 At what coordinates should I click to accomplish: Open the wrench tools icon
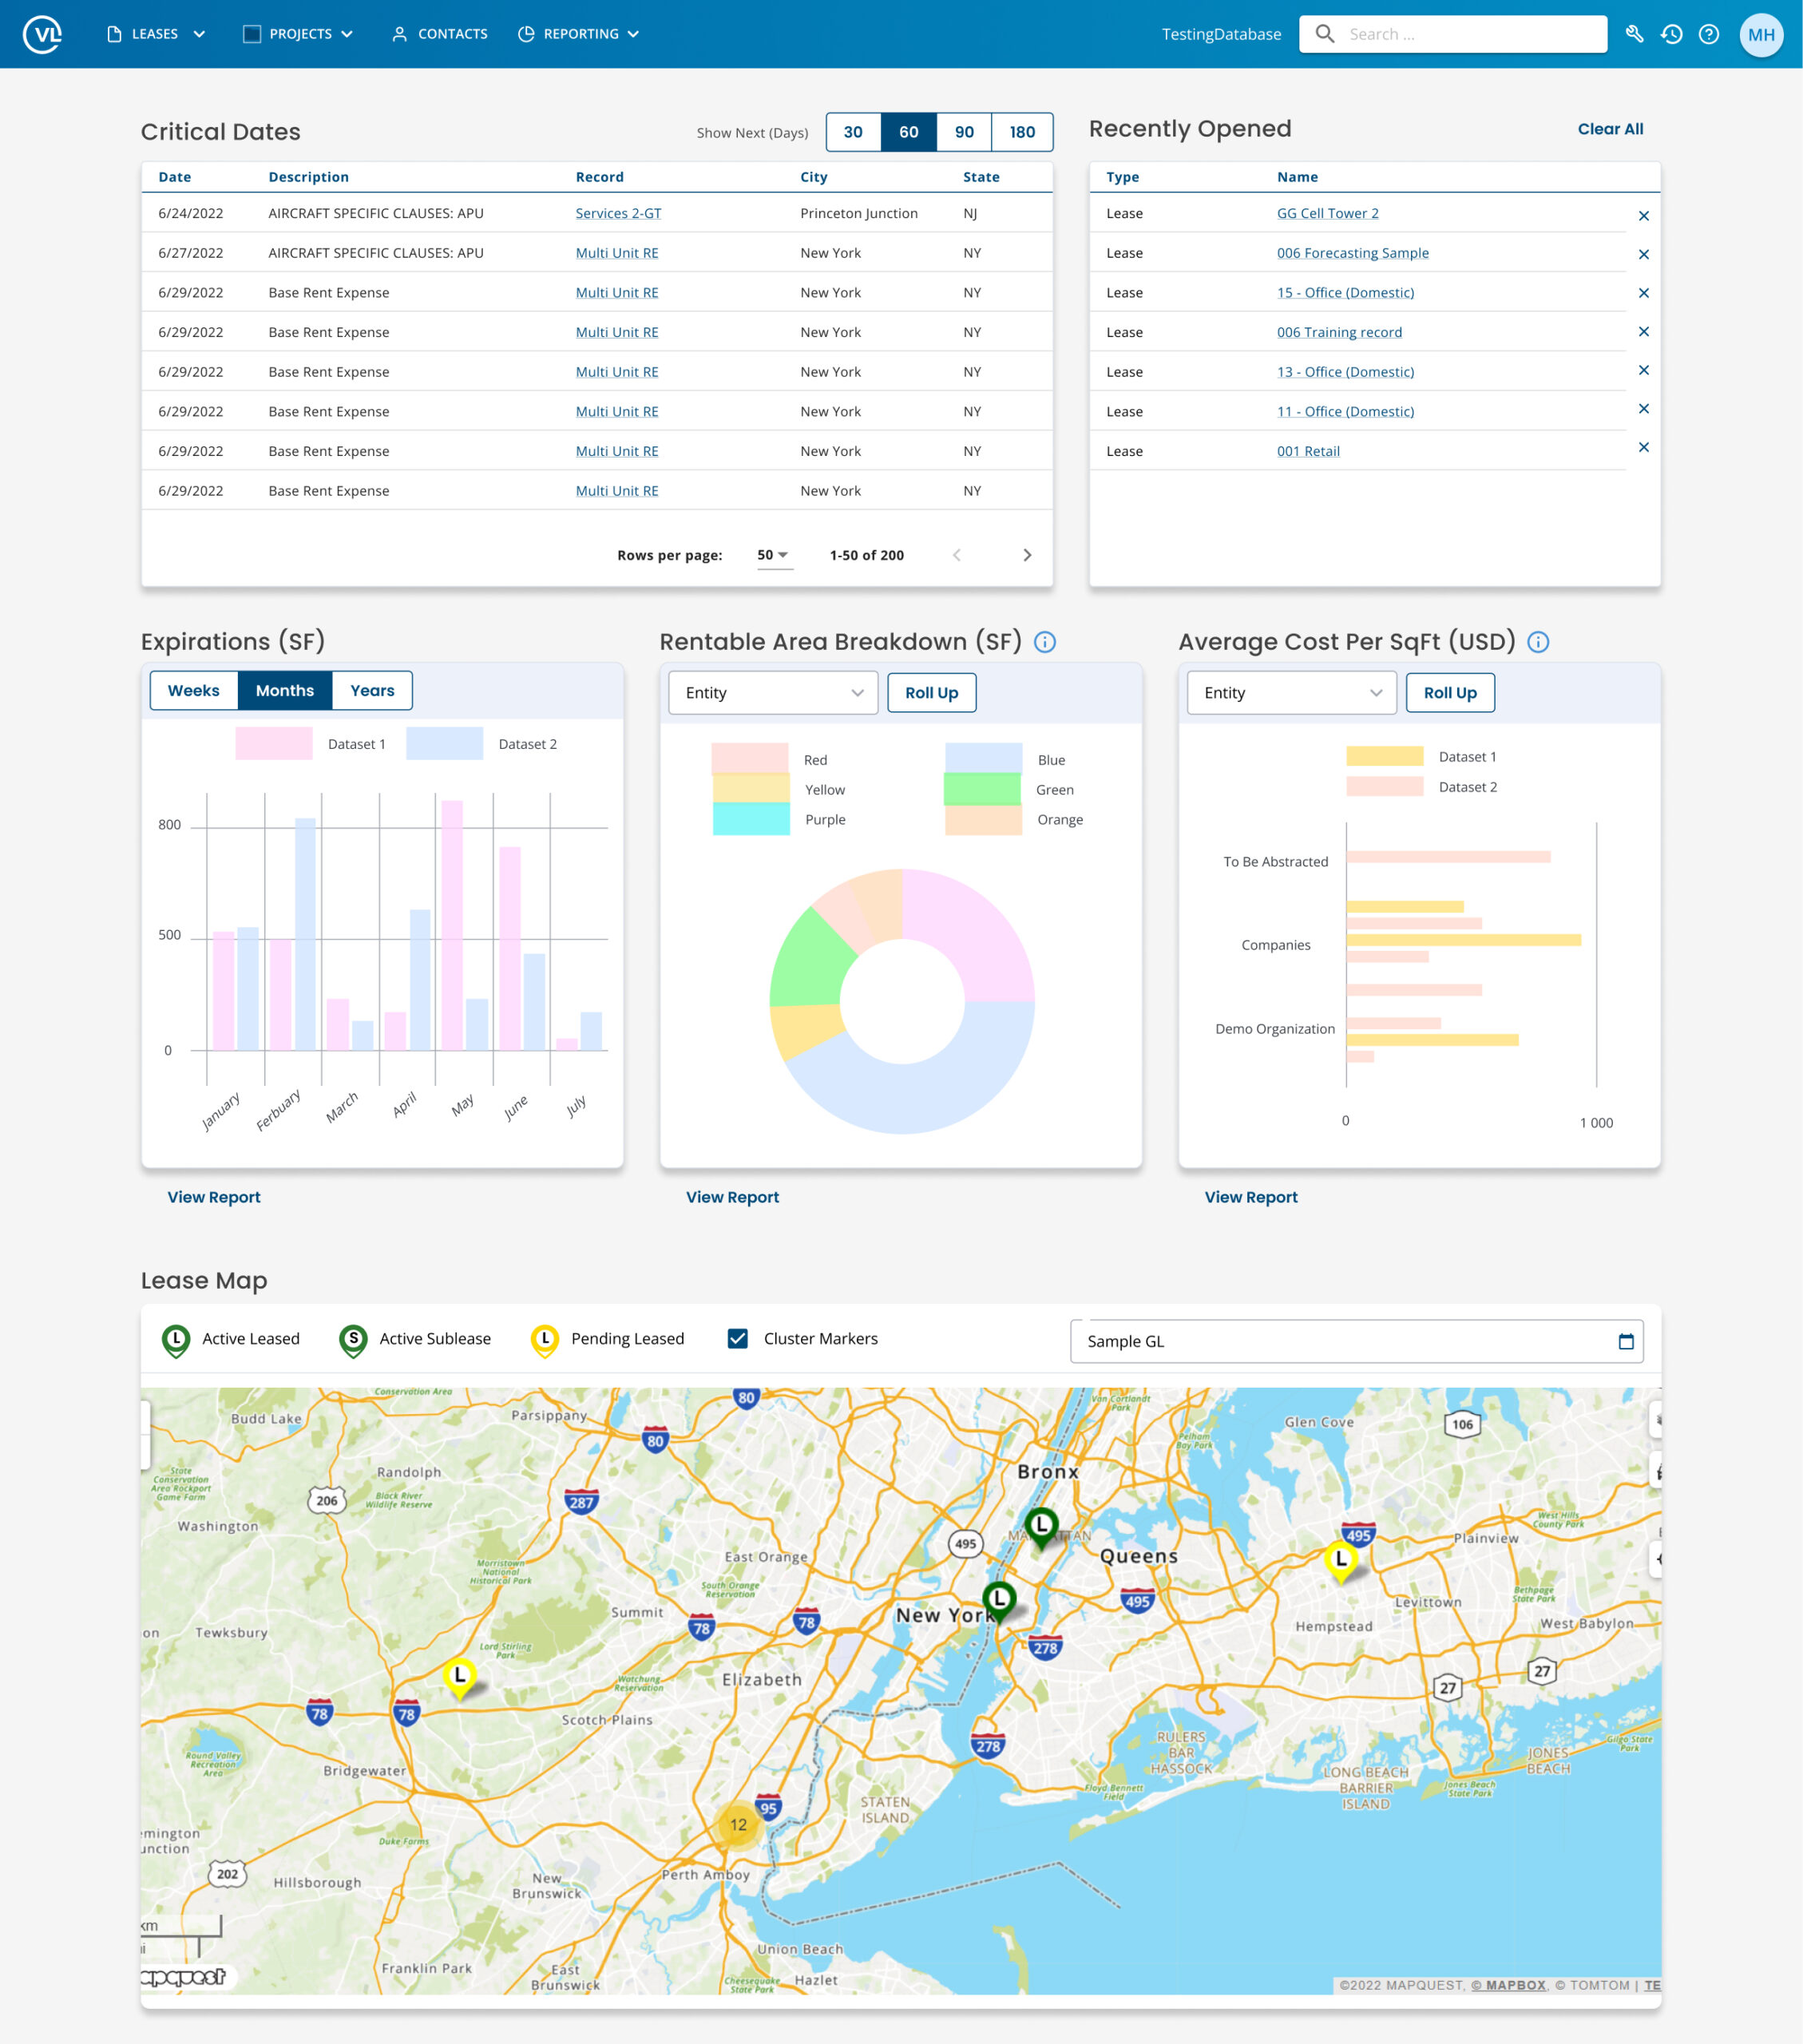pyautogui.click(x=1634, y=34)
